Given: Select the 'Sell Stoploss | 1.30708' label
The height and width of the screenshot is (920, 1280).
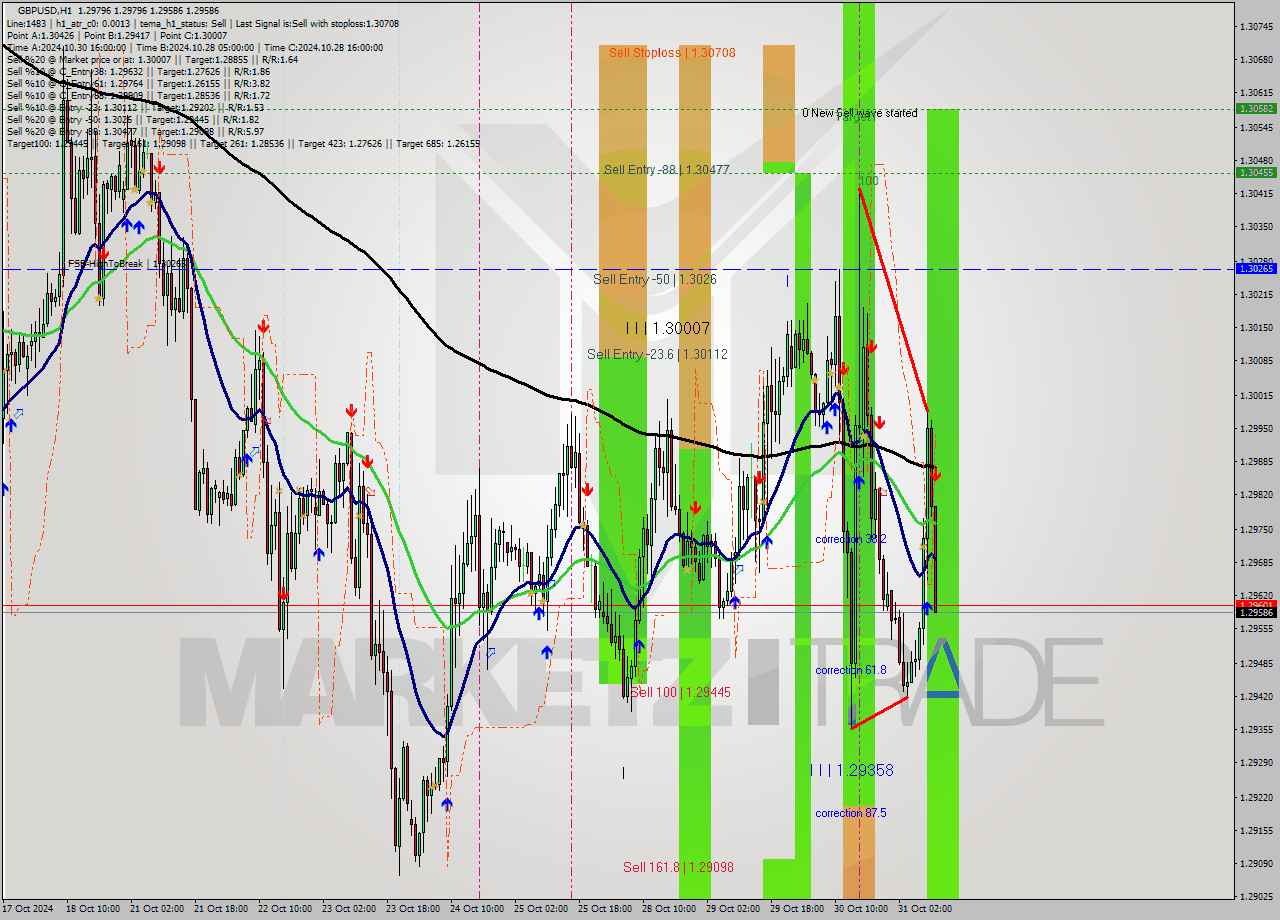Looking at the screenshot, I should tap(672, 53).
